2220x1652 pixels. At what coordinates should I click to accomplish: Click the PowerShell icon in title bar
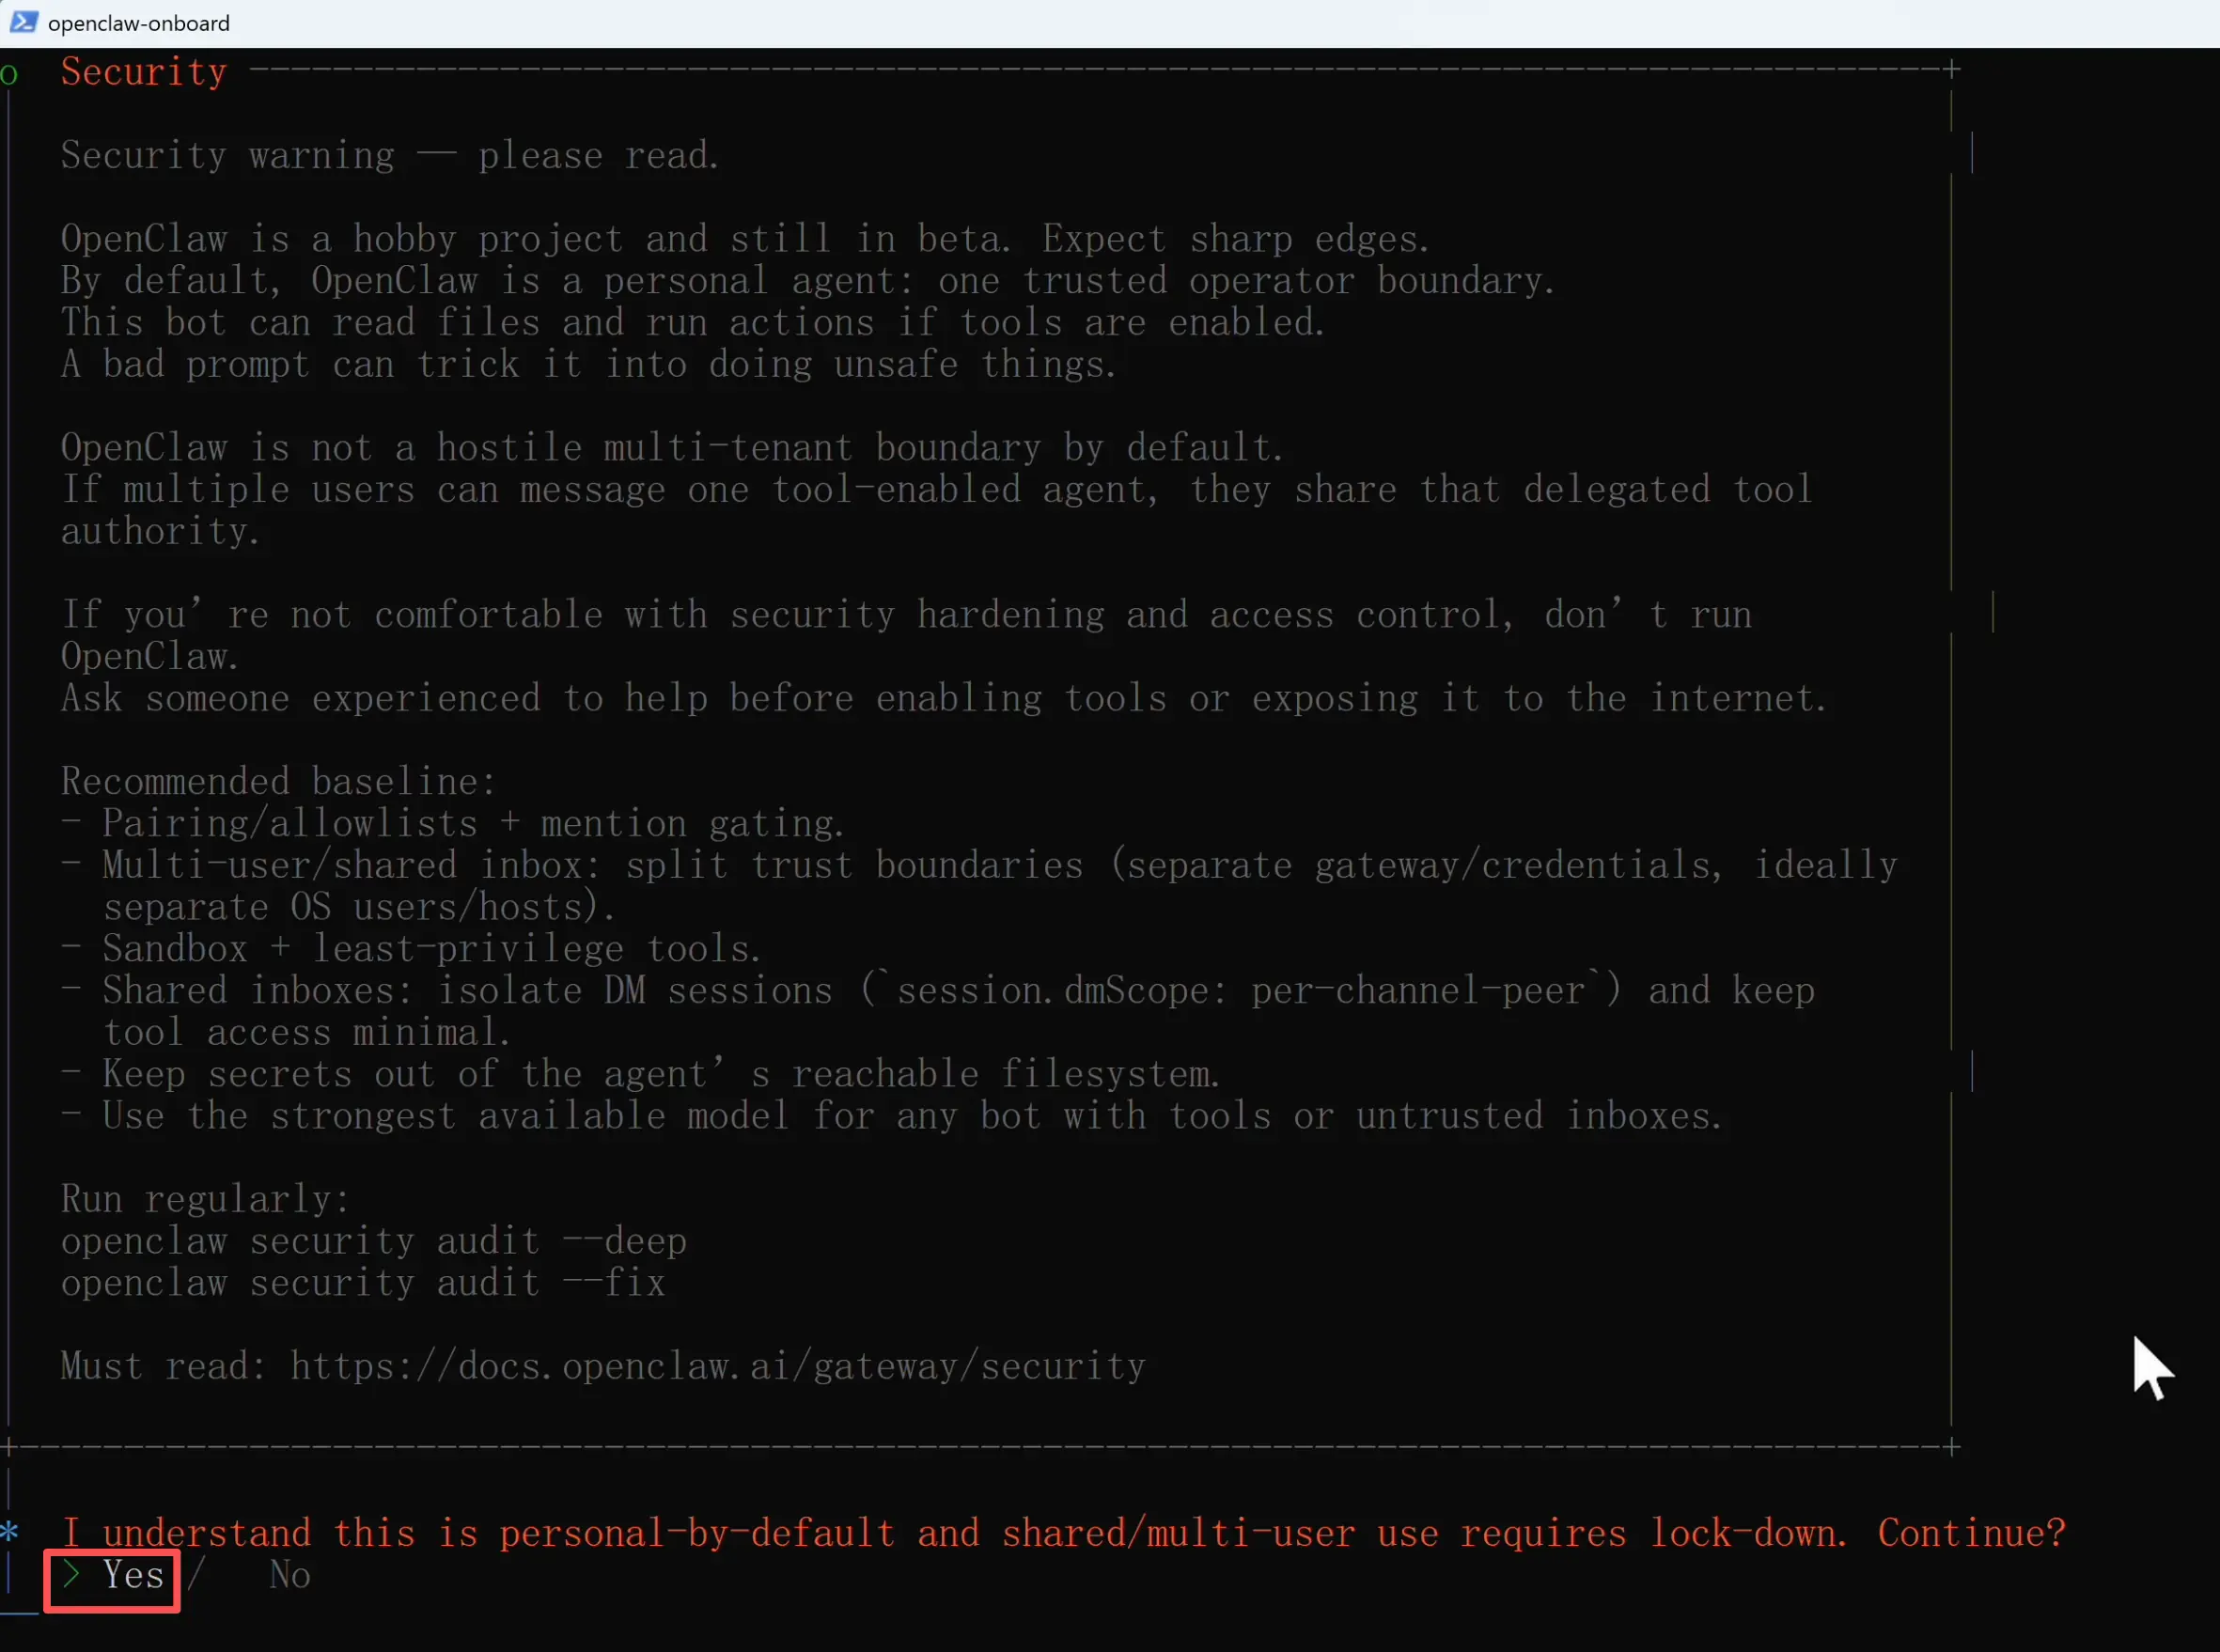point(23,22)
